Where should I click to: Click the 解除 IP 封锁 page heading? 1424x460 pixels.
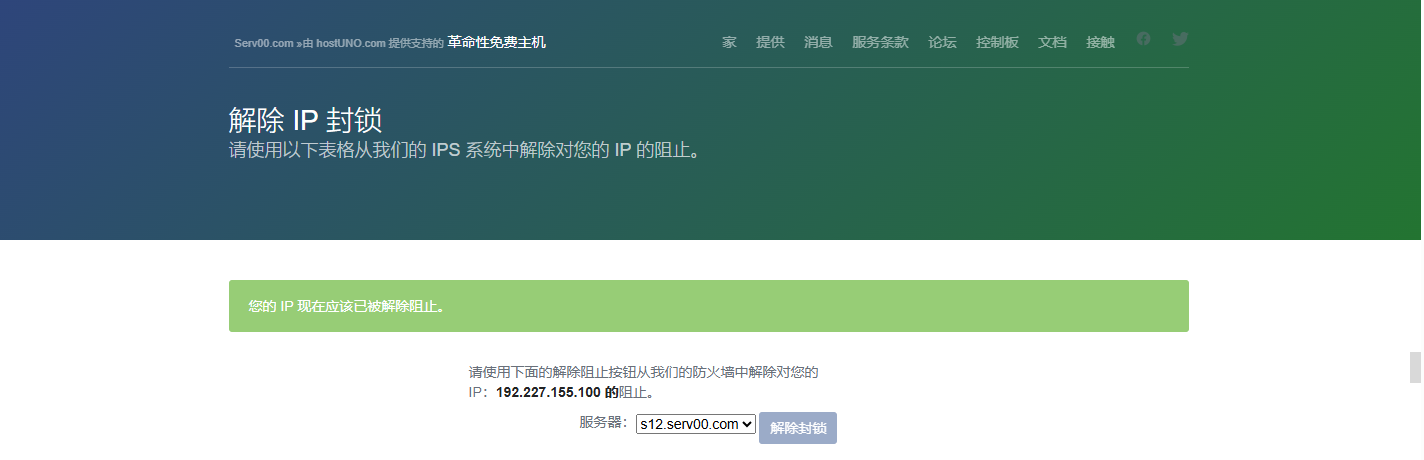point(305,120)
